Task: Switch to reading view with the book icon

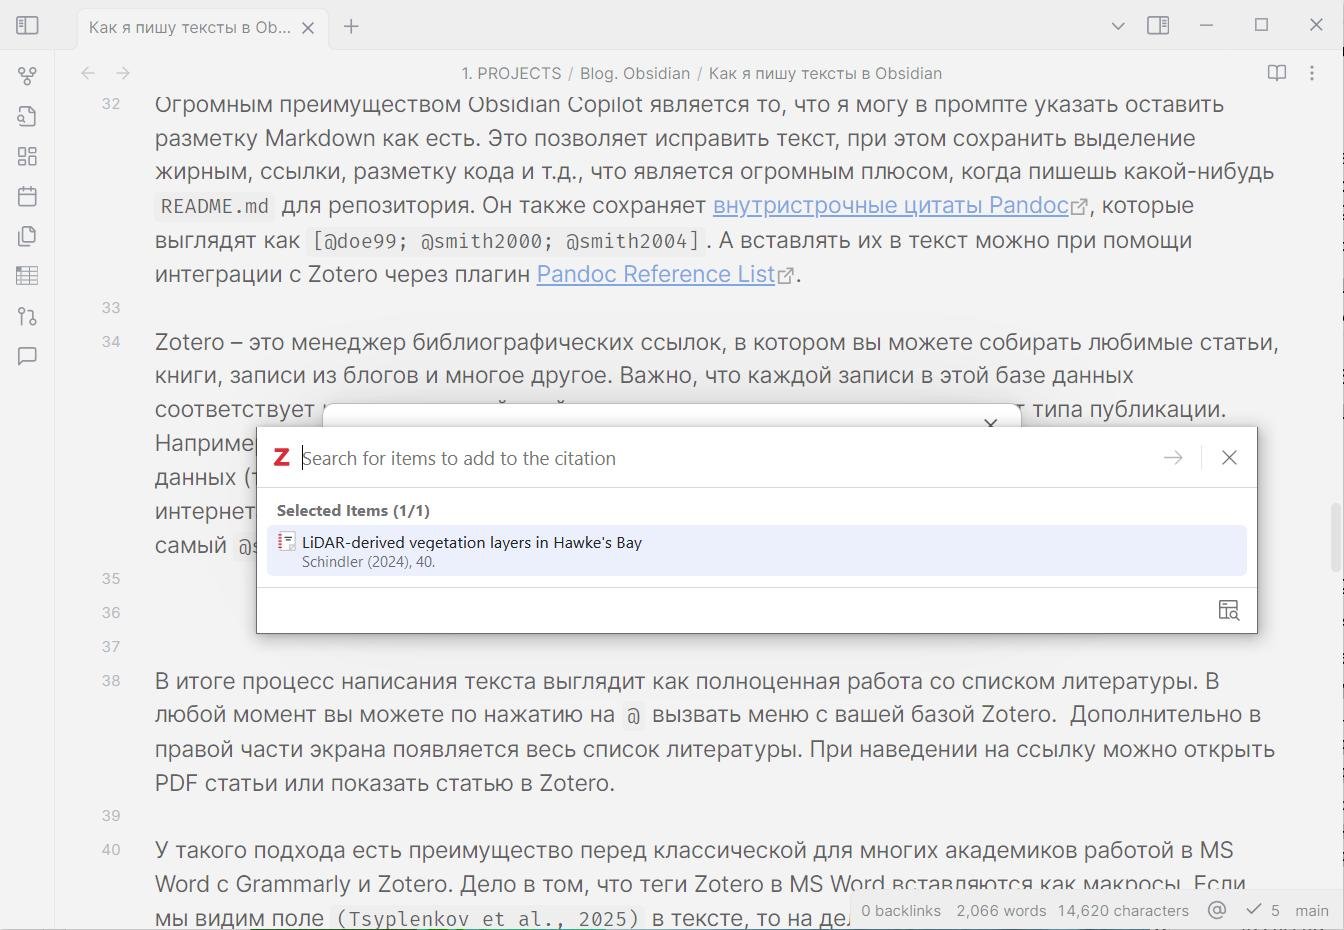Action: click(x=1276, y=73)
